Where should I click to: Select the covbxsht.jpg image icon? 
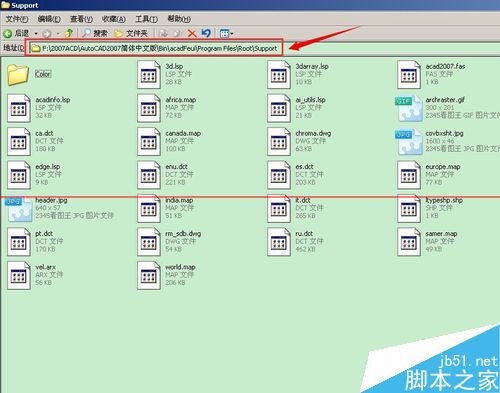pyautogui.click(x=409, y=142)
